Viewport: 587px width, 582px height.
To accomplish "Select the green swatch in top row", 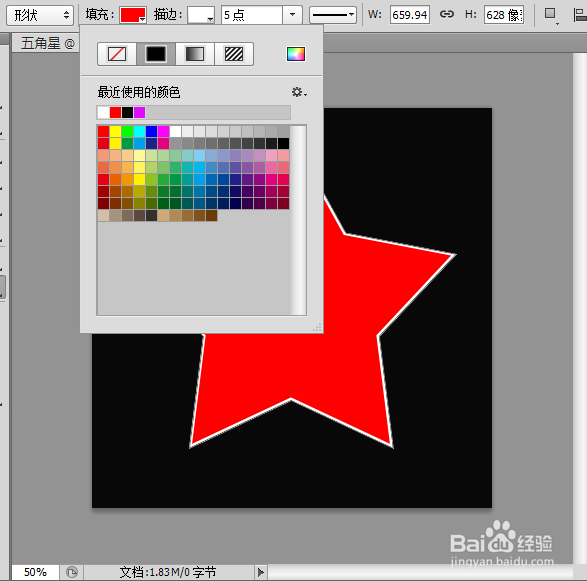I will click(x=127, y=131).
